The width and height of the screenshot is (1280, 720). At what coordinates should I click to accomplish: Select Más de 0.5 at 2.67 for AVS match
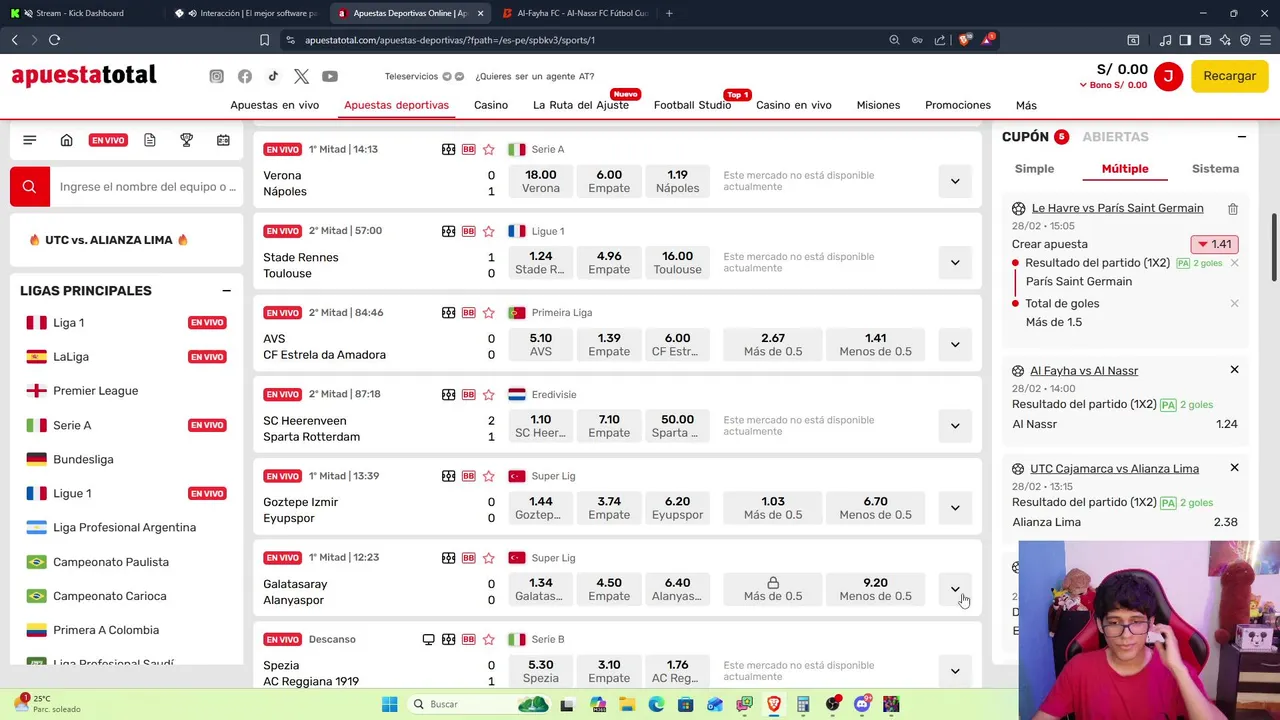773,344
